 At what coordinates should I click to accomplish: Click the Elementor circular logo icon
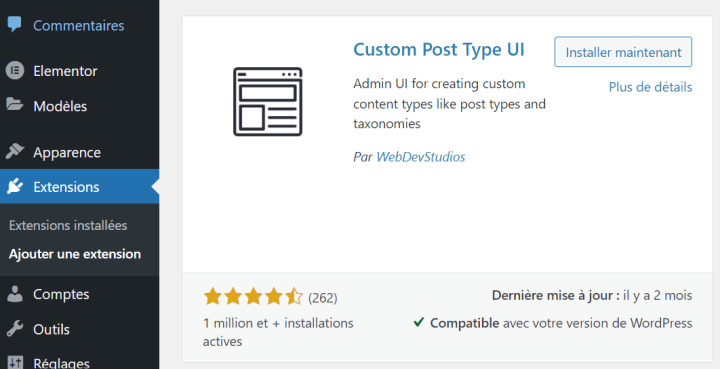point(15,71)
